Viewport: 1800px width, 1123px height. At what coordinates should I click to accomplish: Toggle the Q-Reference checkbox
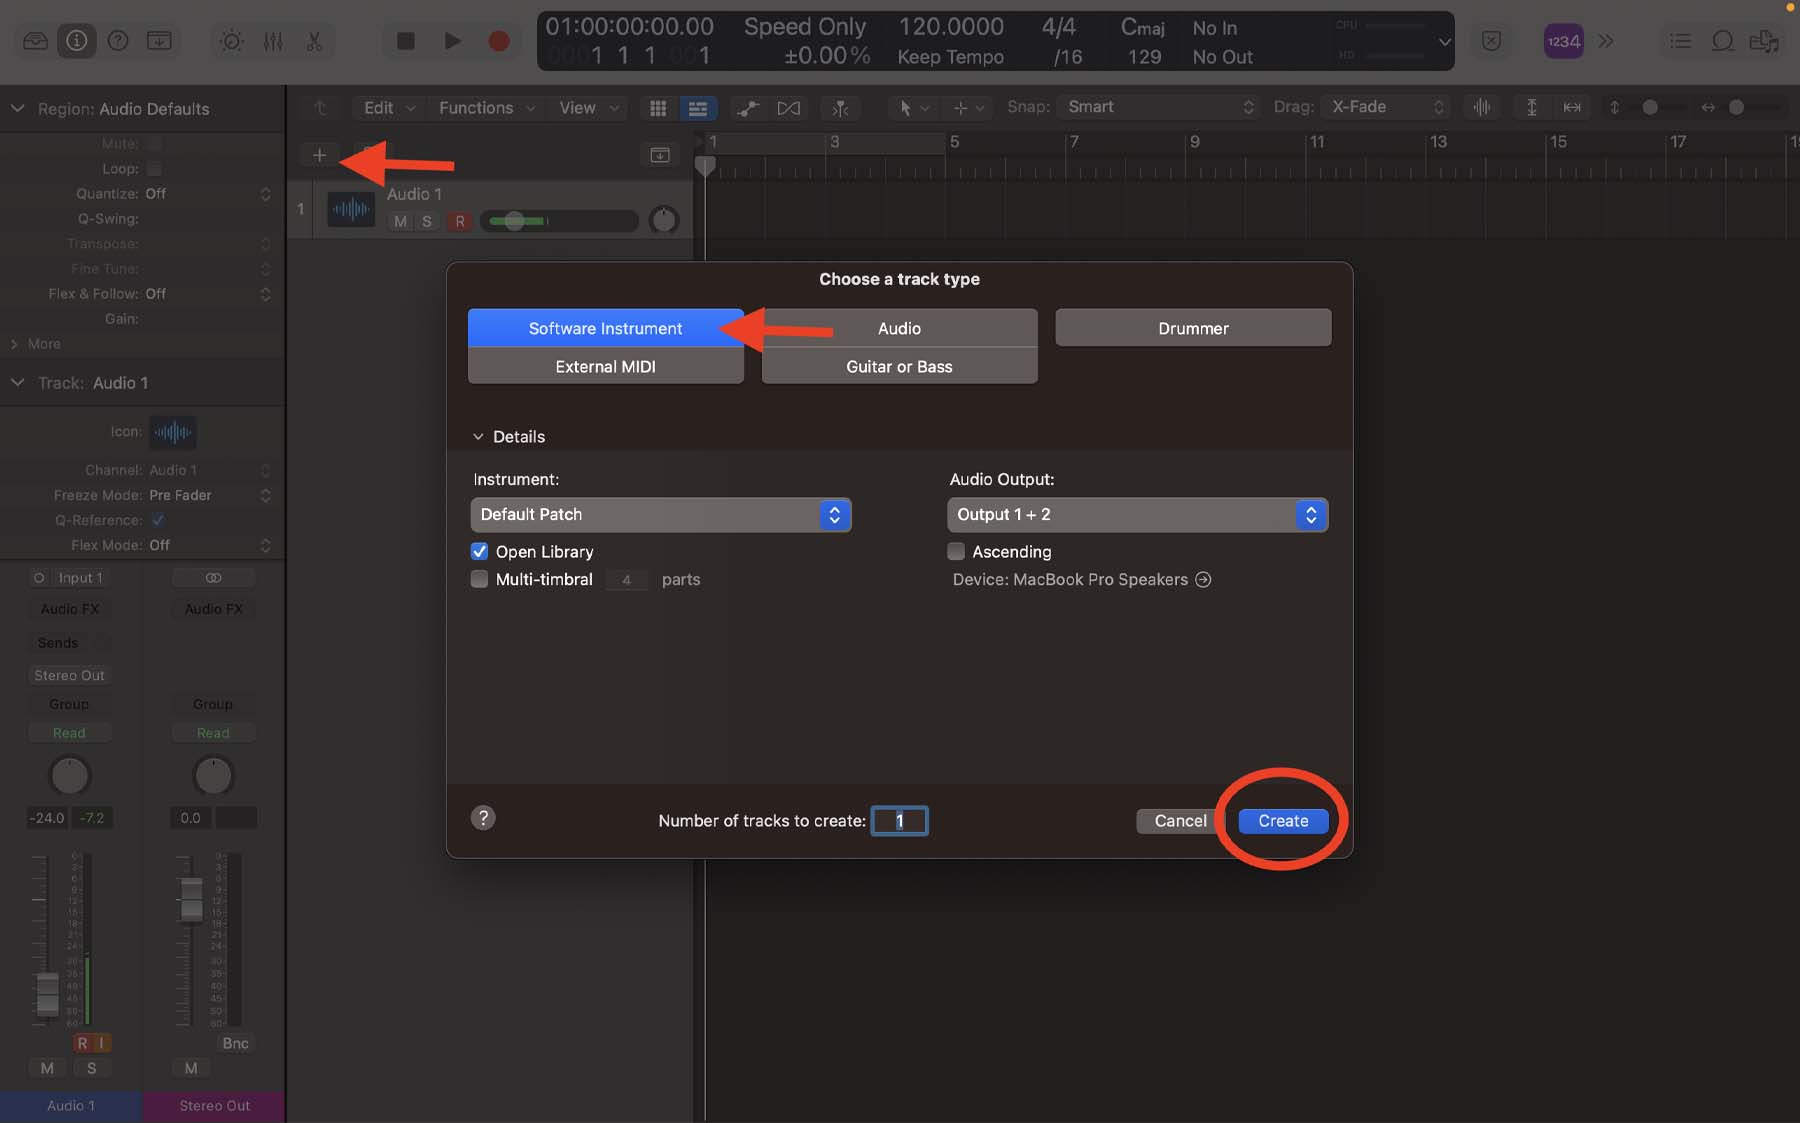158,520
